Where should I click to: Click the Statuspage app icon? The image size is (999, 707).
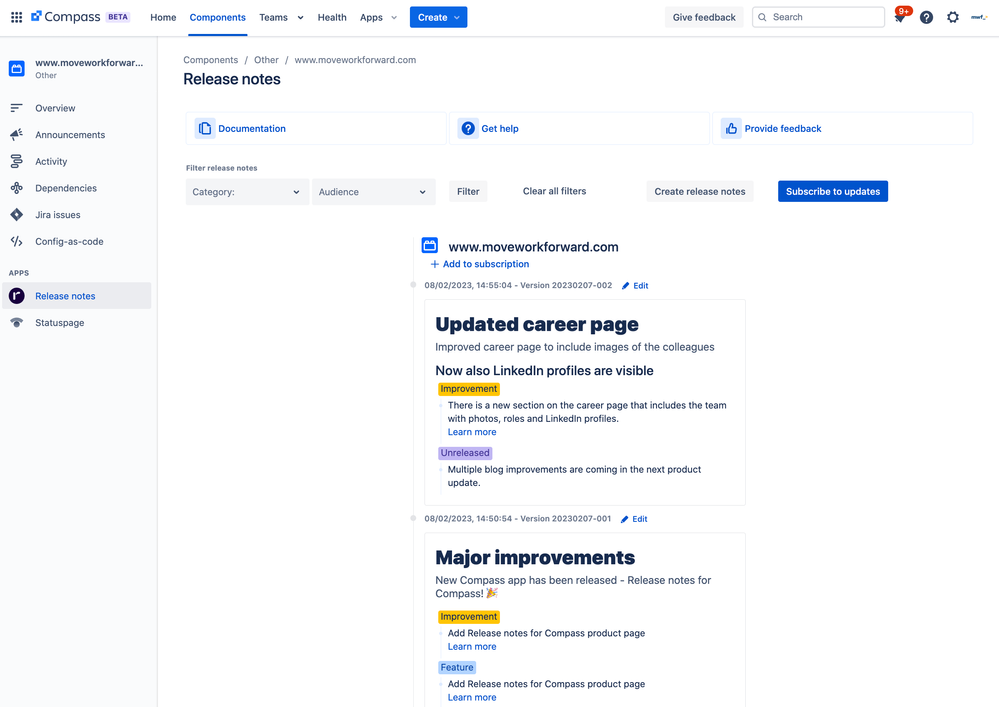pos(17,323)
